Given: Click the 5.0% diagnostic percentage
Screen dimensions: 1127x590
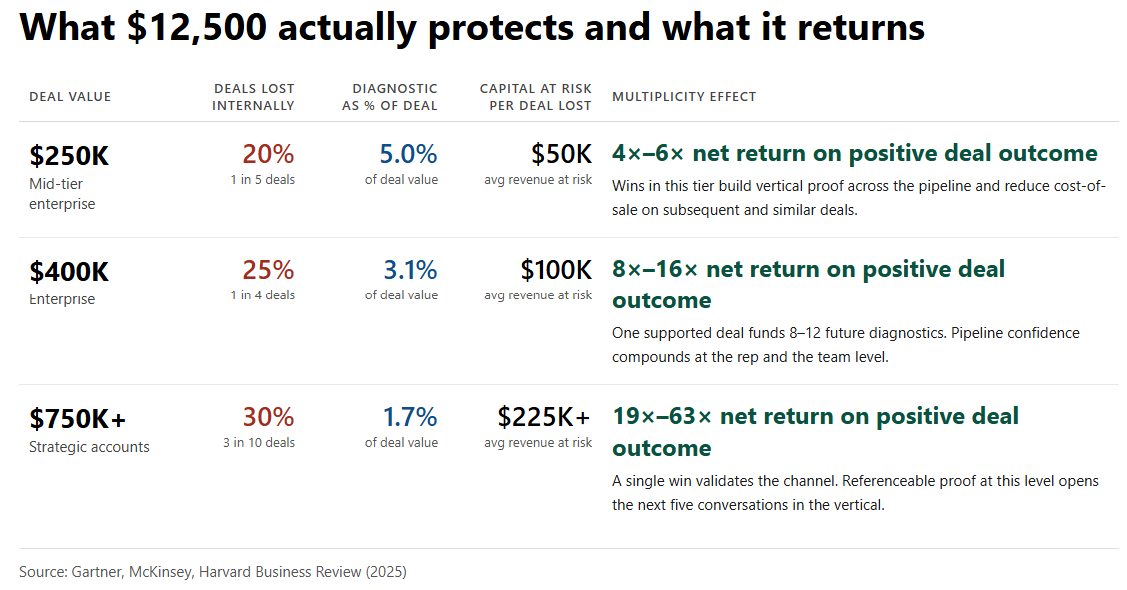Looking at the screenshot, I should tap(408, 154).
